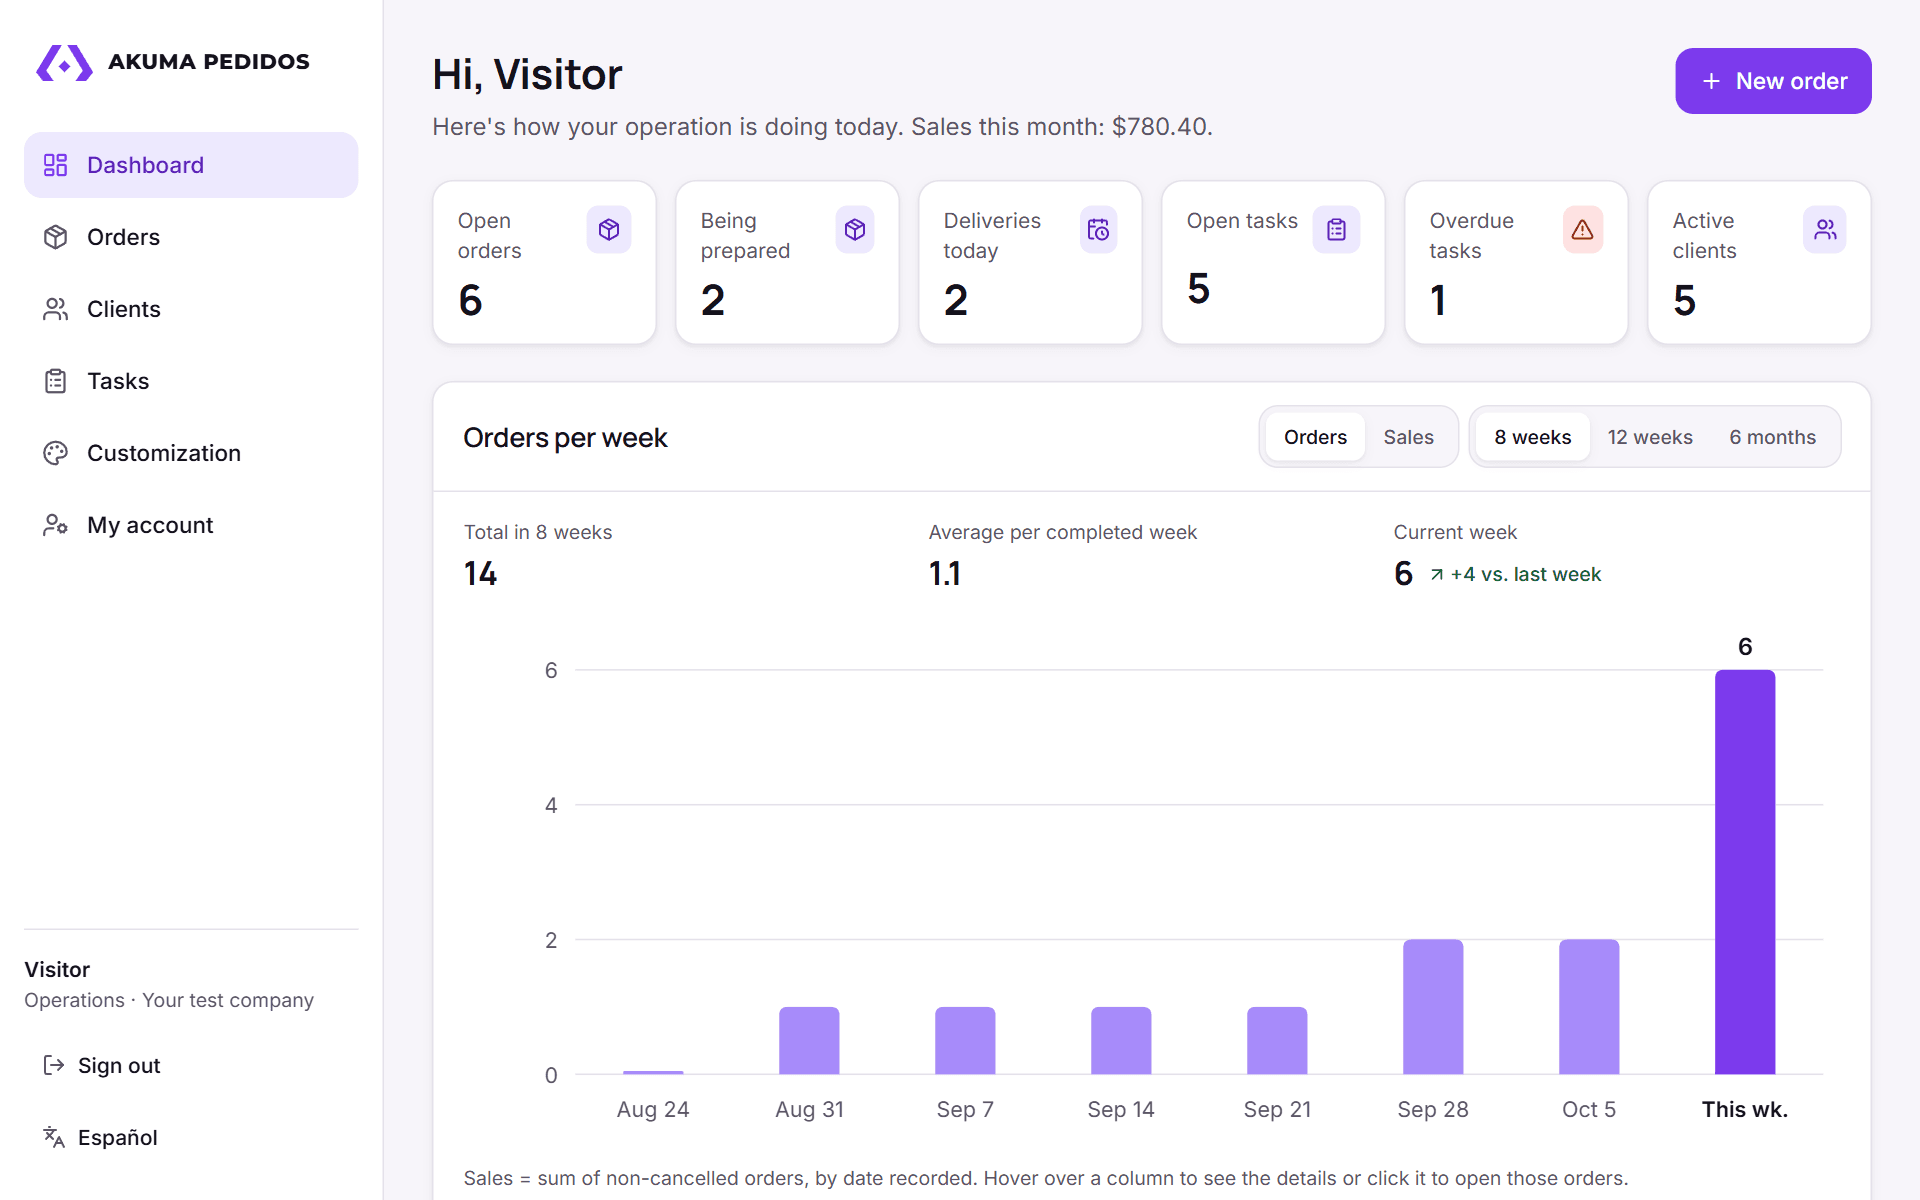Click the Oct 5 chart bar
Image resolution: width=1920 pixels, height=1200 pixels.
(x=1589, y=1007)
